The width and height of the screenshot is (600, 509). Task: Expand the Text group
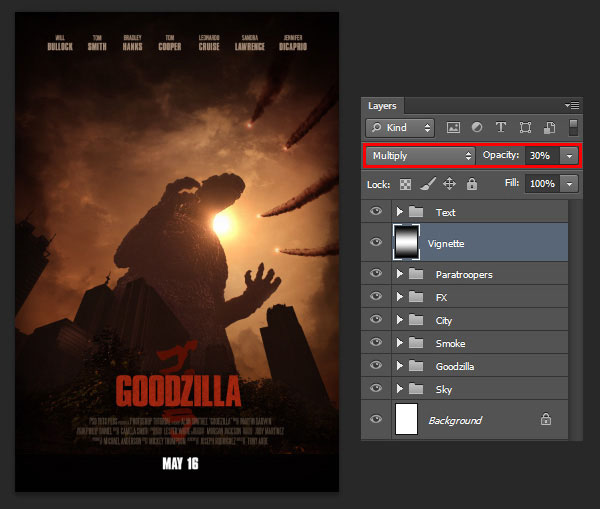pyautogui.click(x=399, y=212)
